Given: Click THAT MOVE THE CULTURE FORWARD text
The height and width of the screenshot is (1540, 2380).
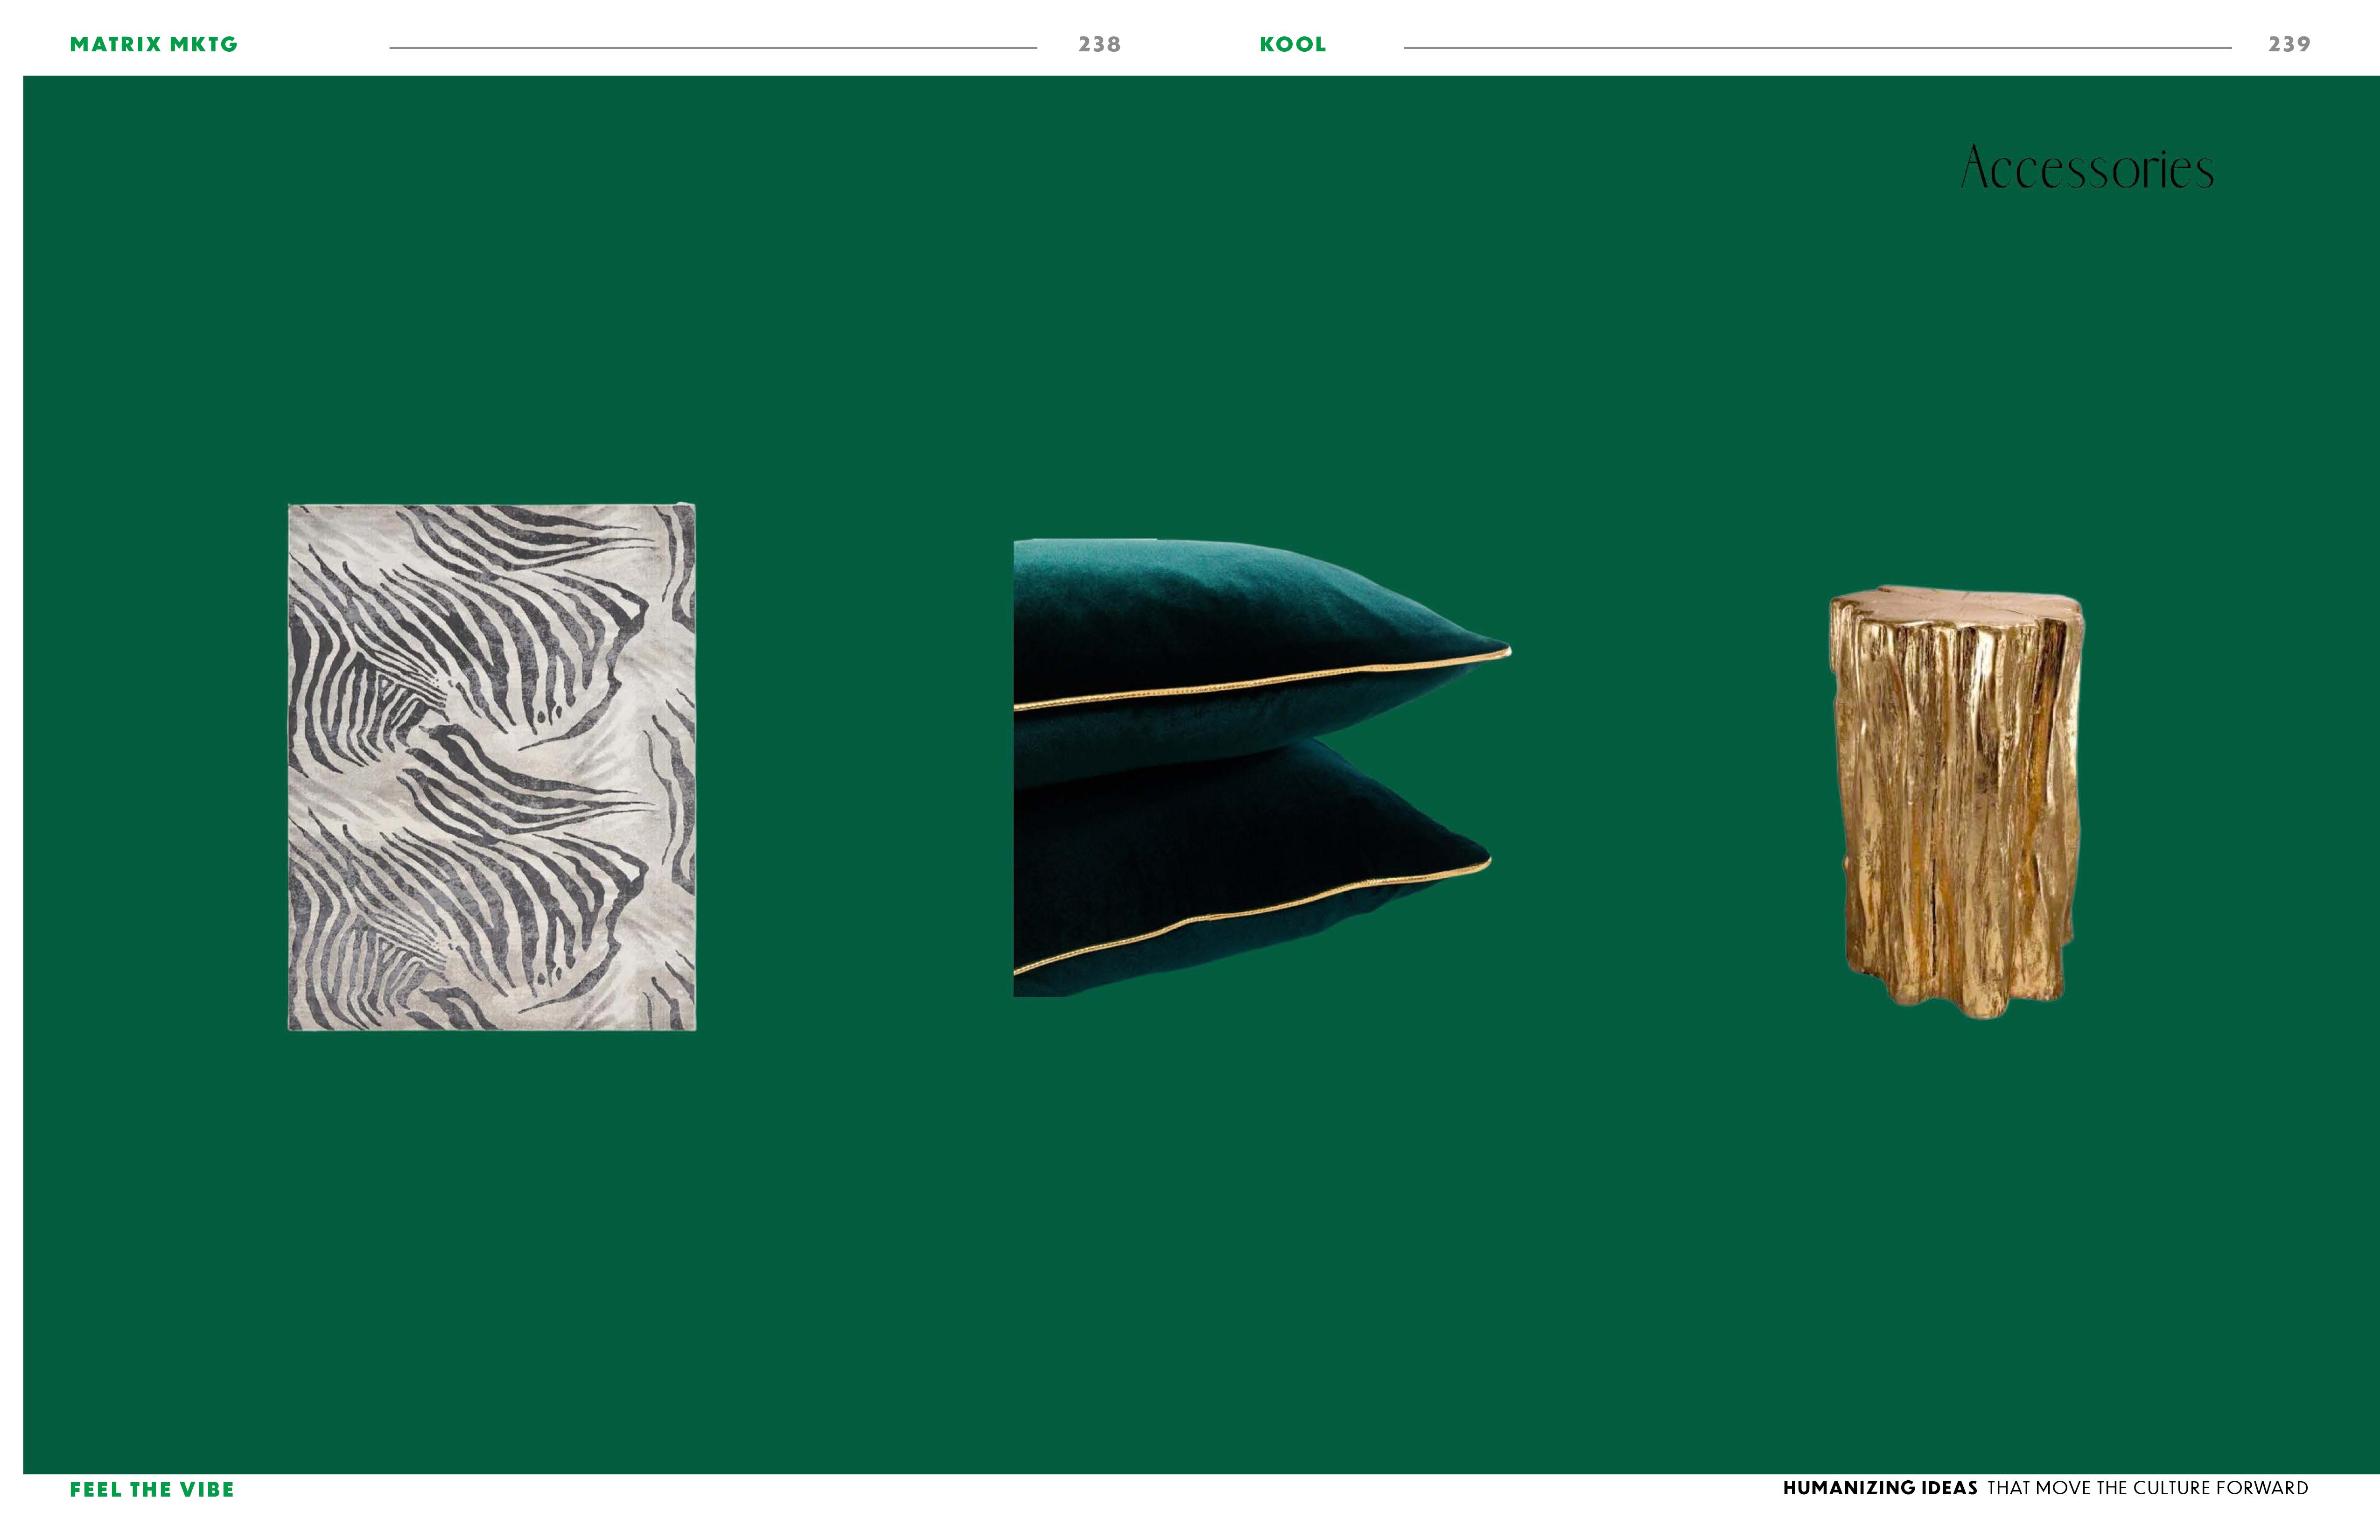Looking at the screenshot, I should tap(2147, 1488).
